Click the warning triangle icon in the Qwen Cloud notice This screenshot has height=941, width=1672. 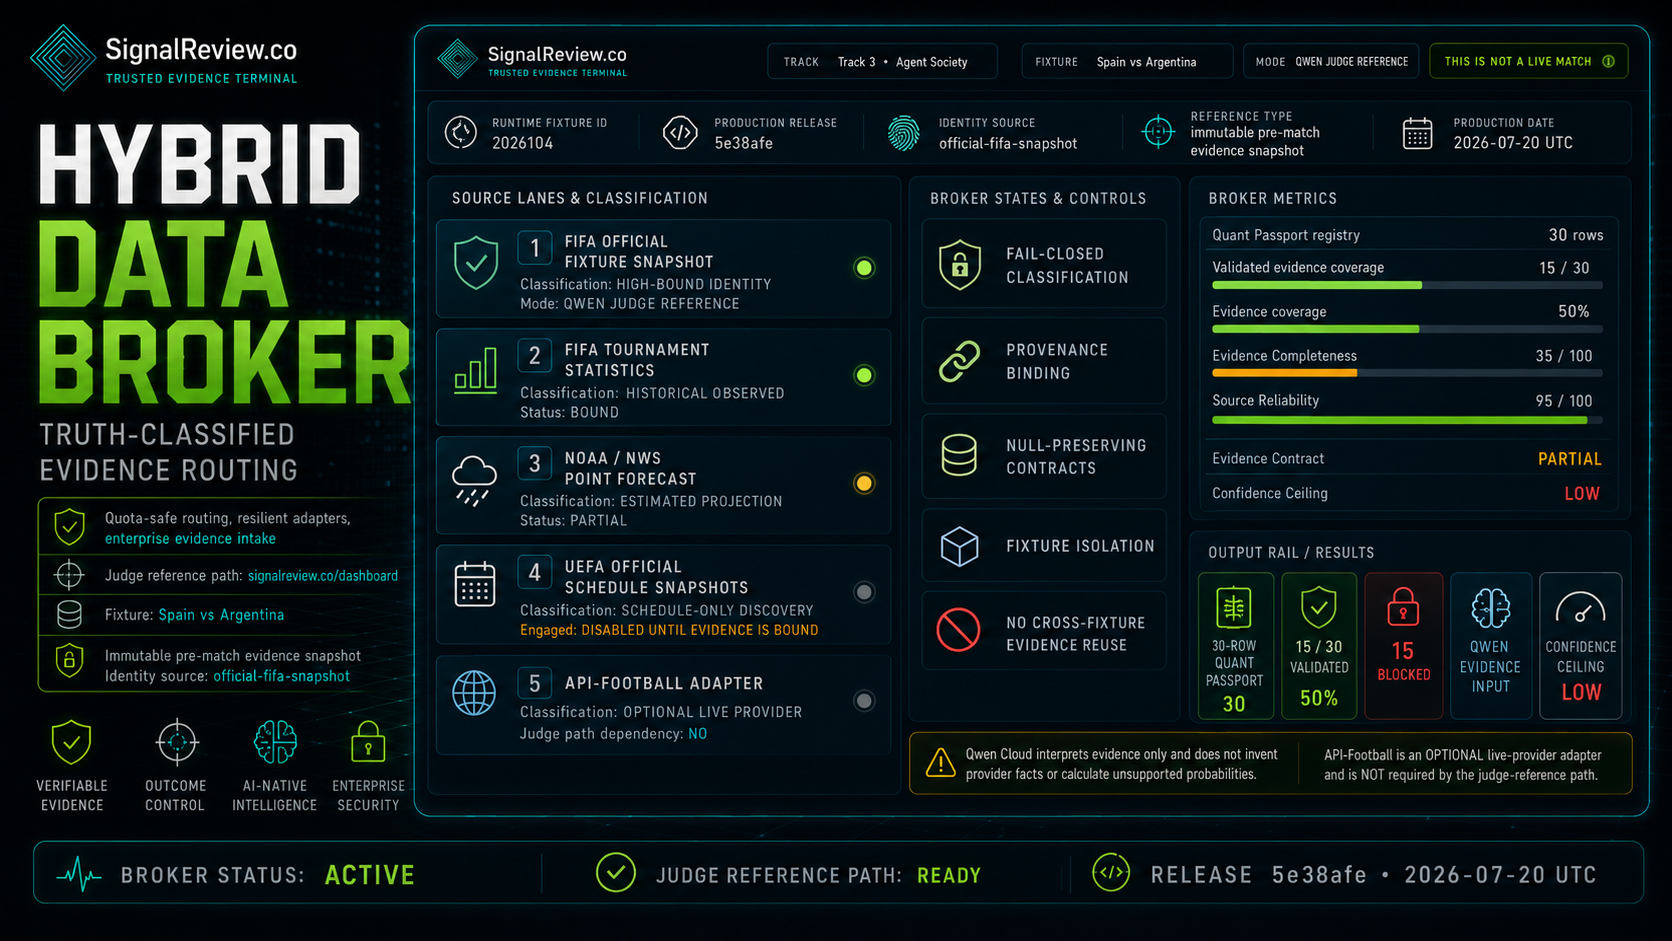940,763
